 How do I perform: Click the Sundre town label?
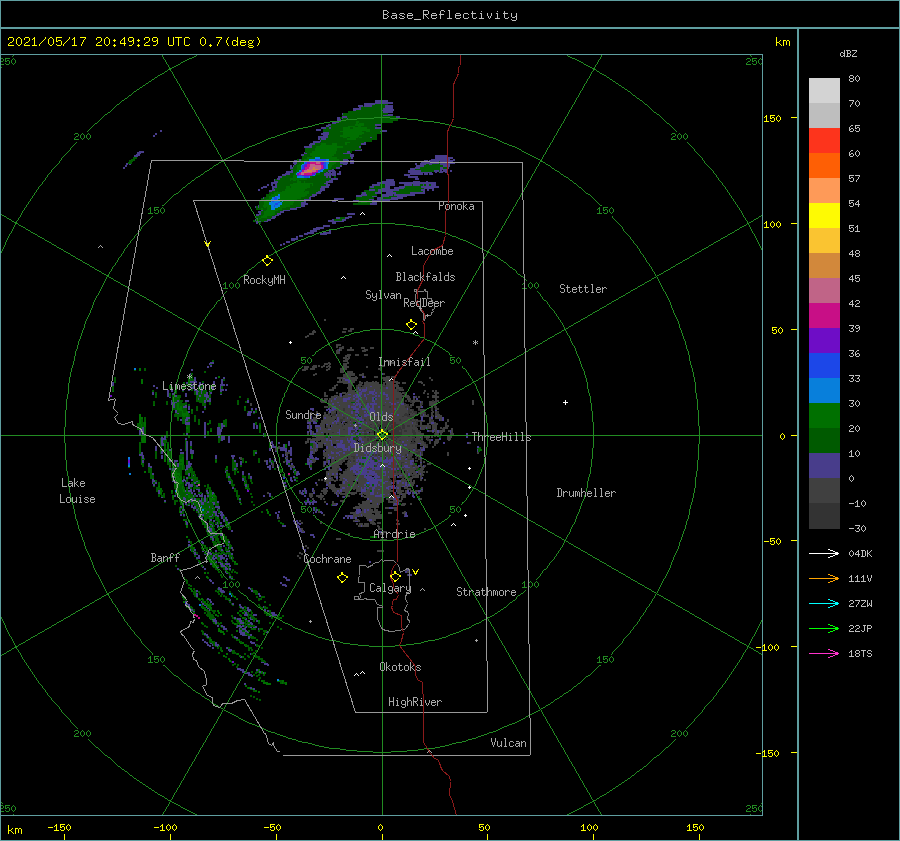[303, 415]
